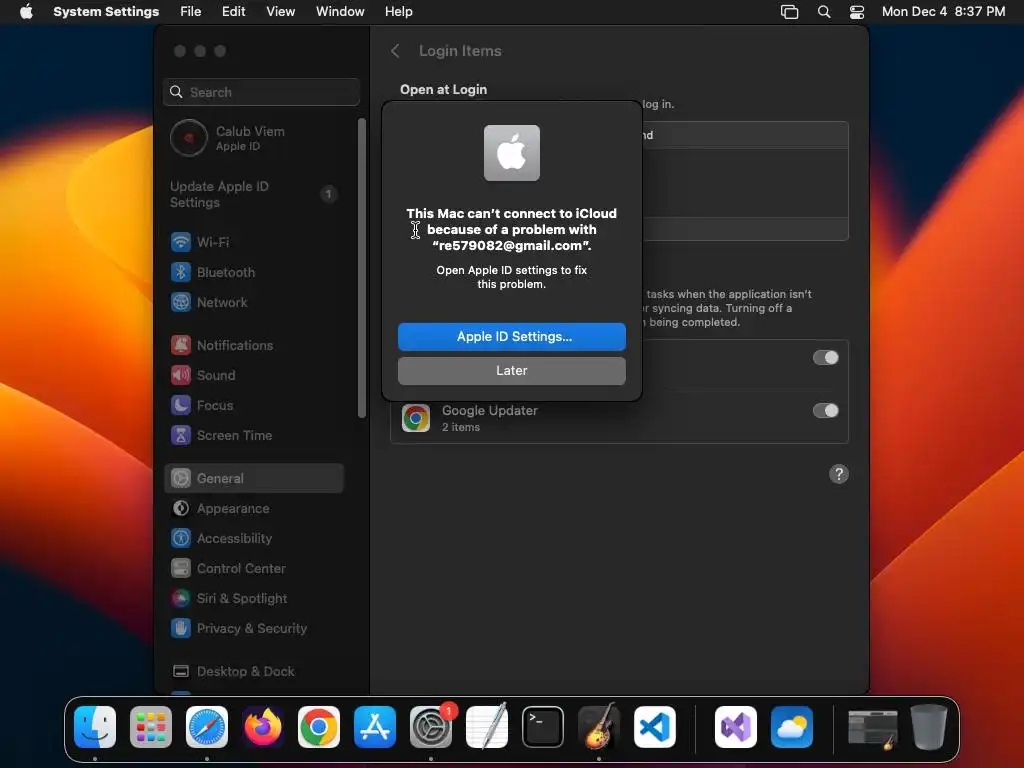The image size is (1024, 768).
Task: Toggle the Google Updater background switch
Action: (825, 411)
